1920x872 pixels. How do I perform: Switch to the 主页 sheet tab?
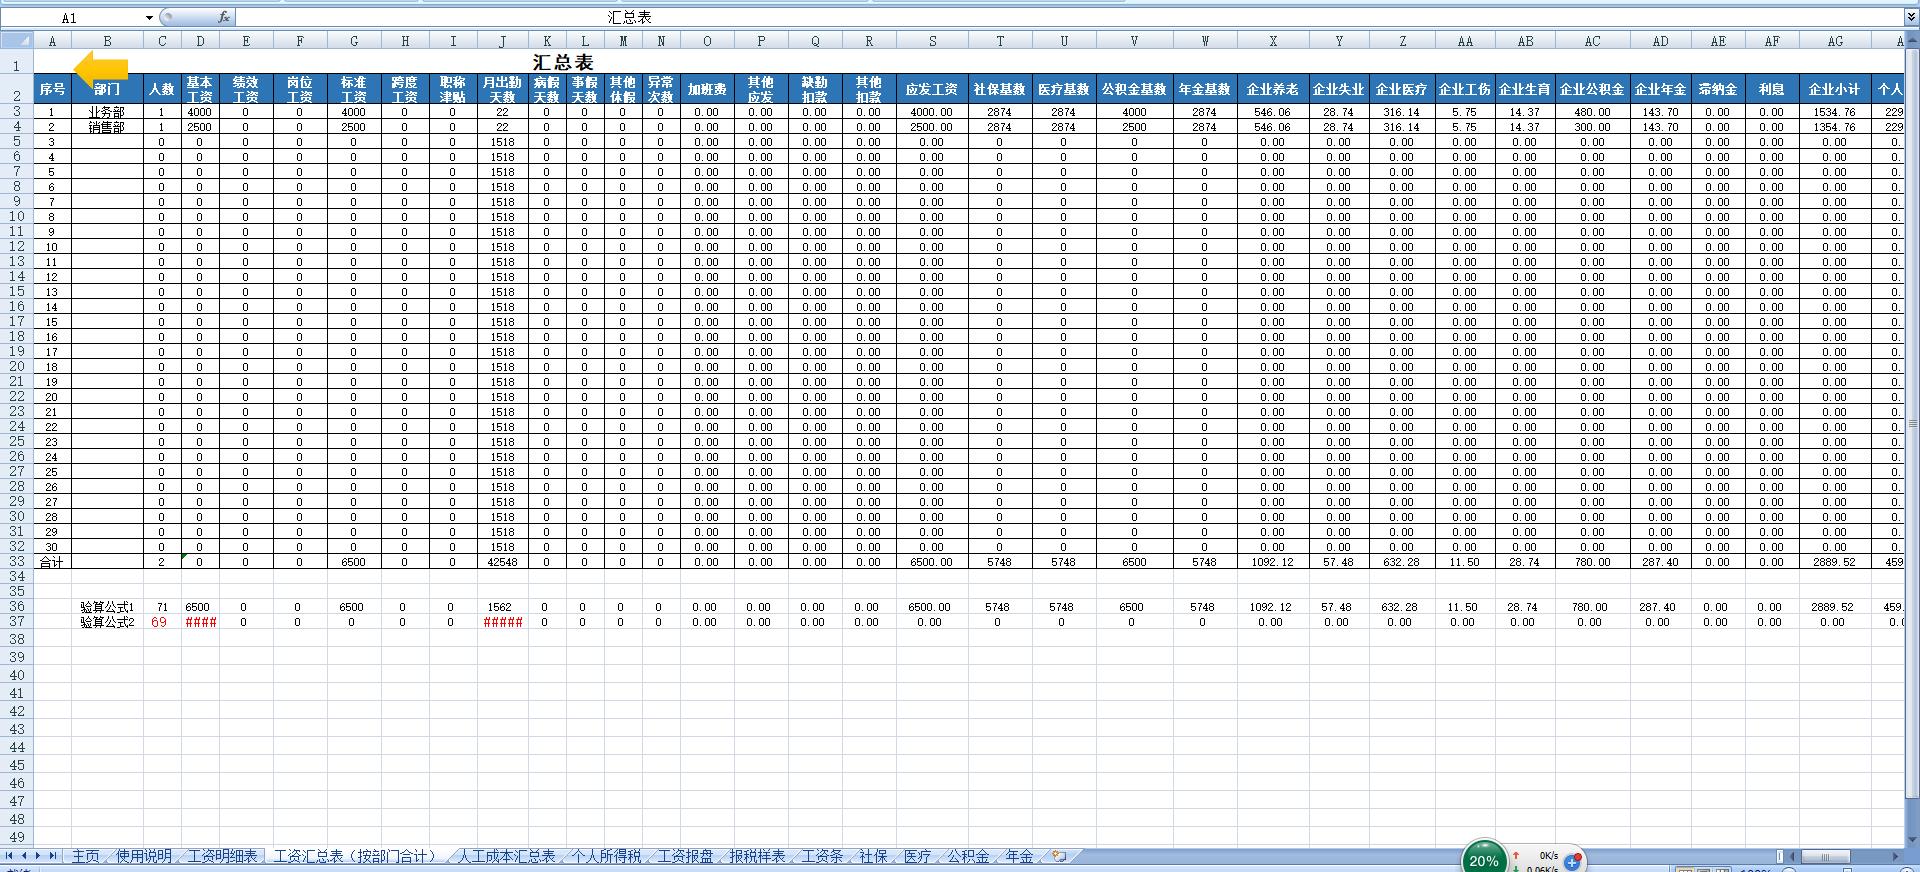(x=86, y=856)
